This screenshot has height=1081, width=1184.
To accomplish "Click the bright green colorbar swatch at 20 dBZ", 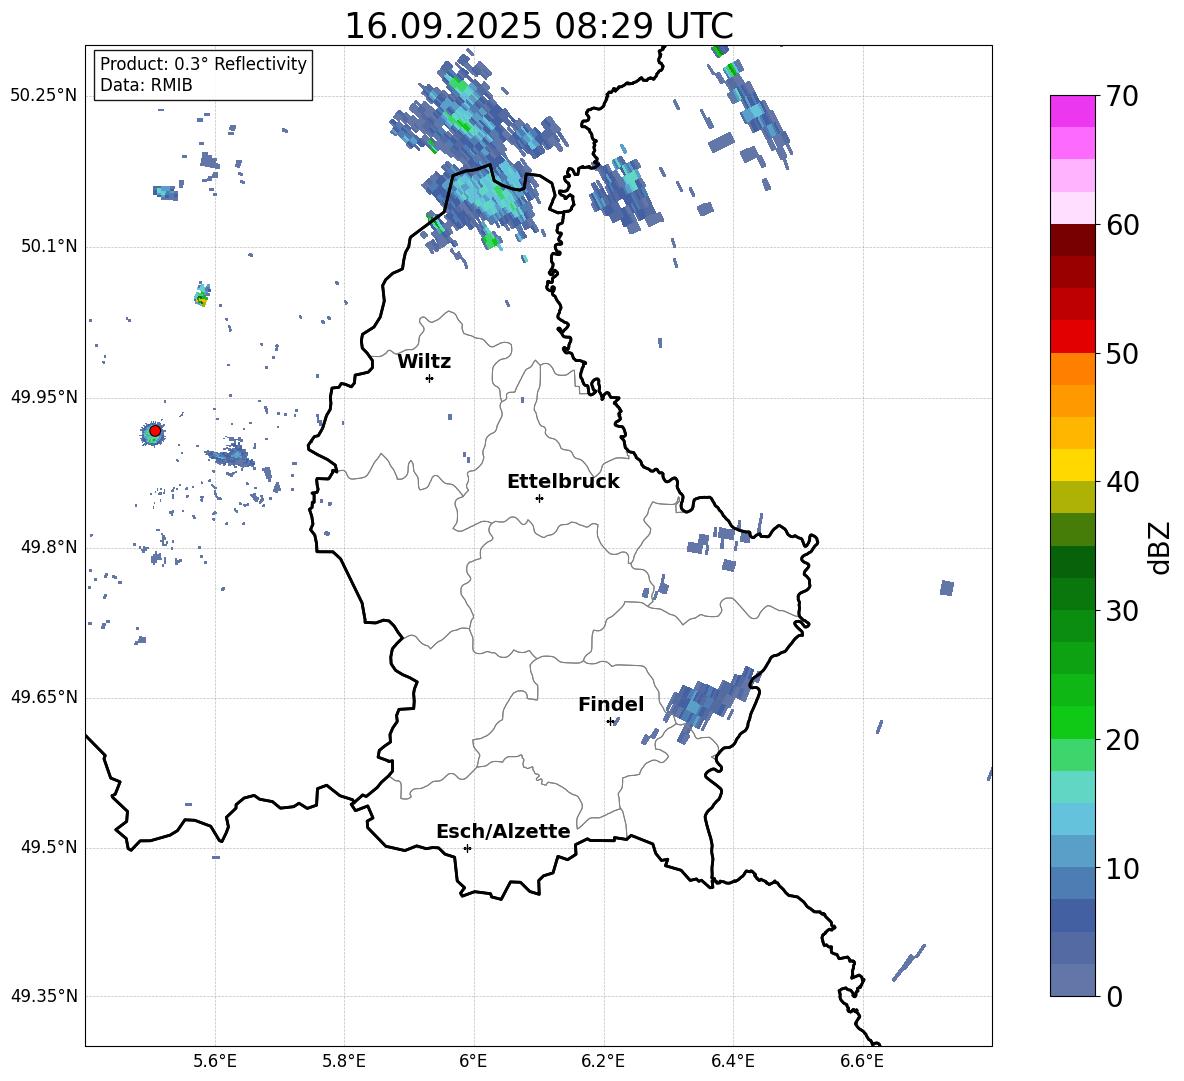I will click(1073, 722).
